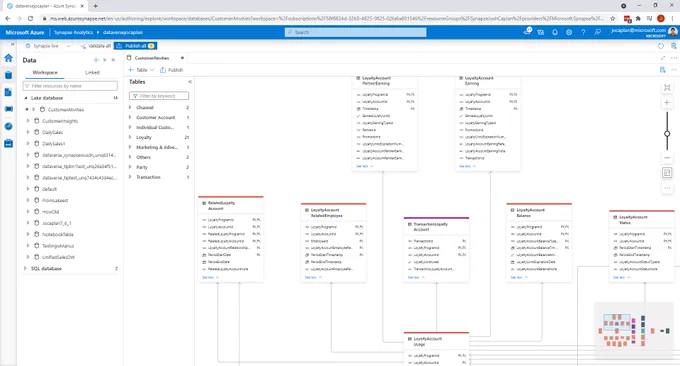Open Chrome extensions puzzle icon
This screenshot has height=366, width=680.
point(638,19)
